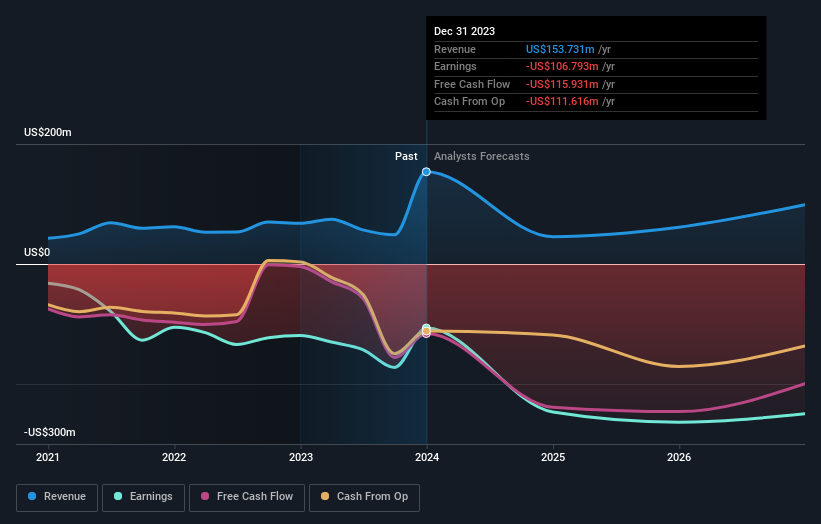Click the 2023 axis label

click(301, 457)
